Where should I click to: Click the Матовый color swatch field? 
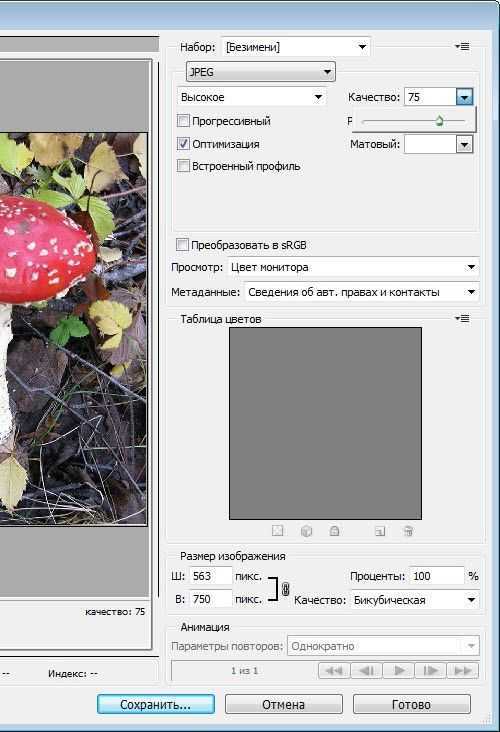[430, 144]
